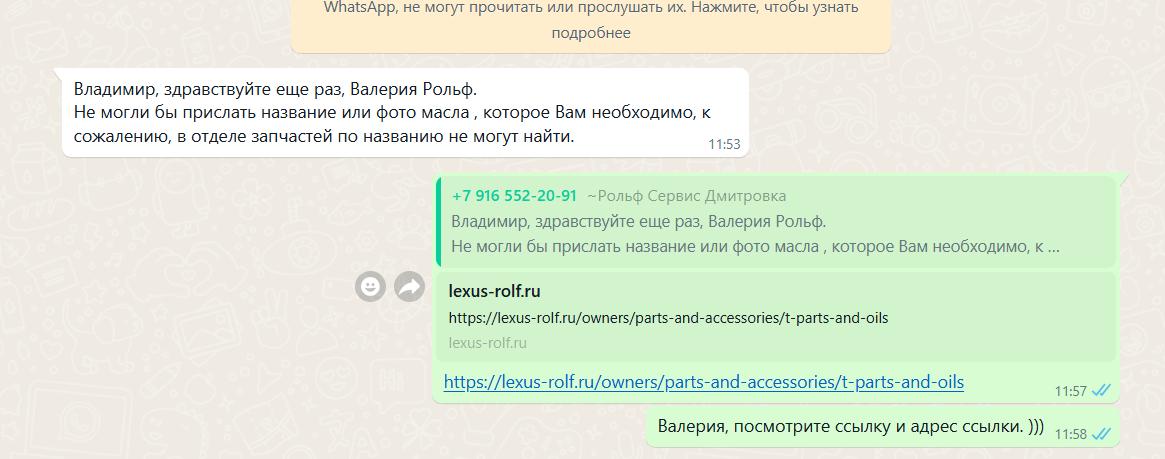Click the preview URL text in the link card
Image resolution: width=1165 pixels, height=459 pixels.
669,318
